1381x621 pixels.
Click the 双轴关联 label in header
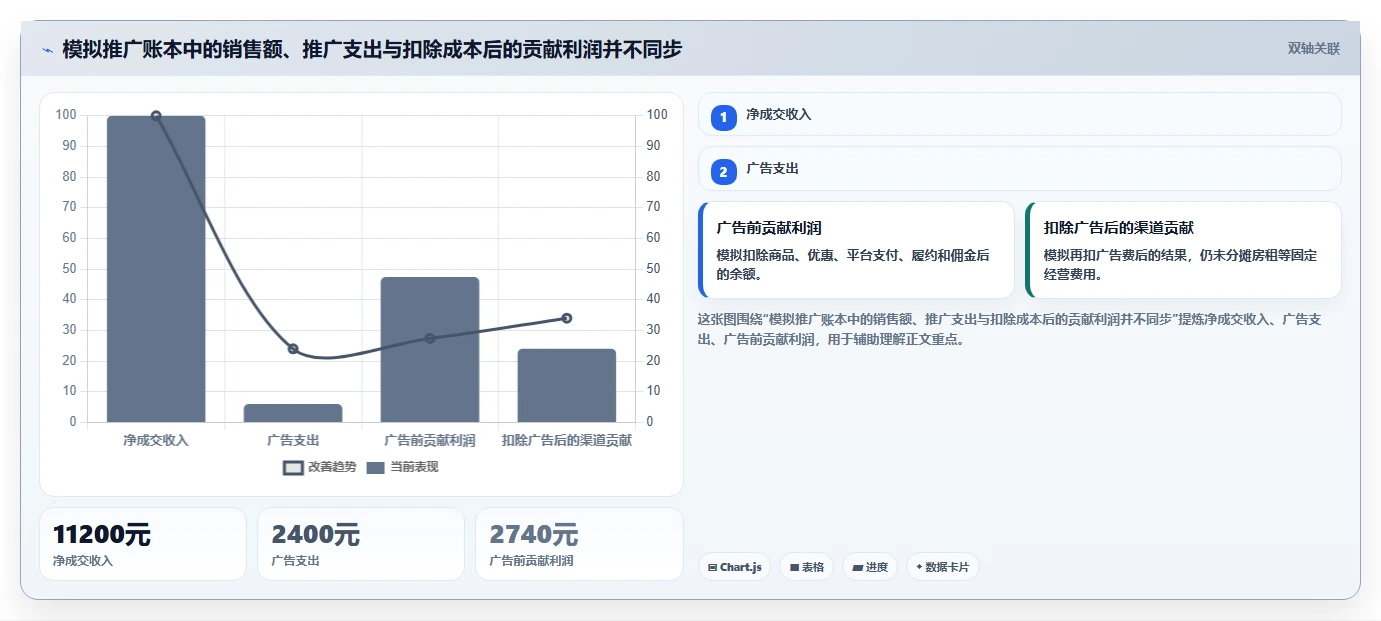tap(1313, 49)
